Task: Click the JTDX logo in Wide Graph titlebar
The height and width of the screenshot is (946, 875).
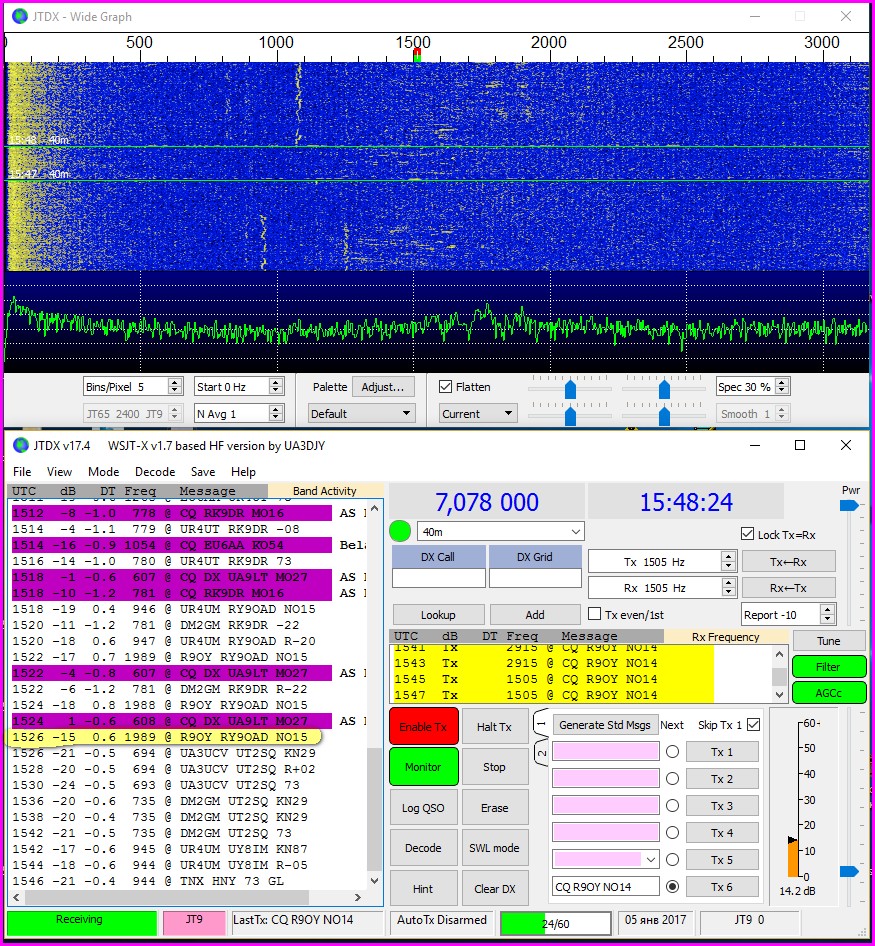Action: (20, 16)
